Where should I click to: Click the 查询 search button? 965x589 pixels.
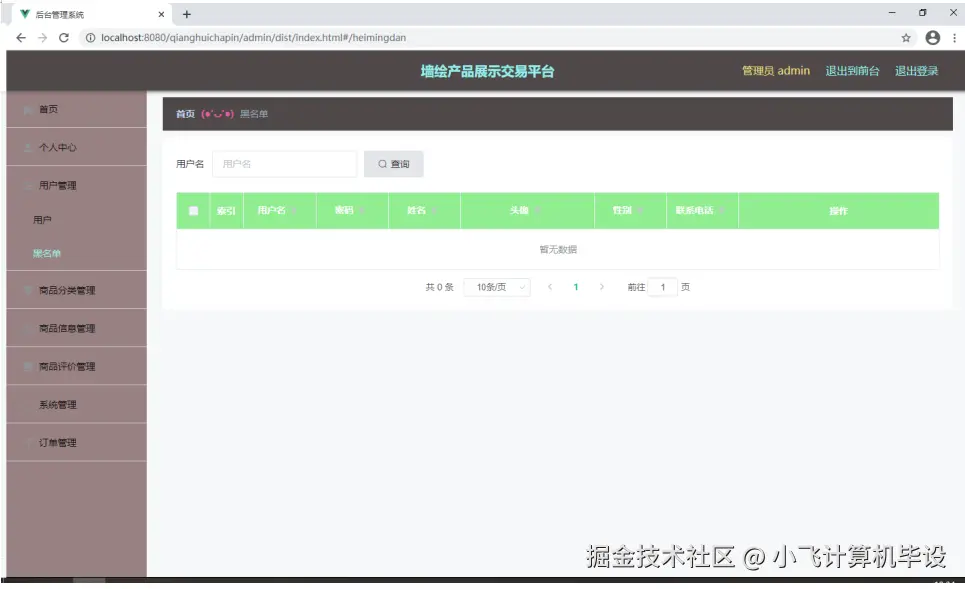click(x=393, y=164)
